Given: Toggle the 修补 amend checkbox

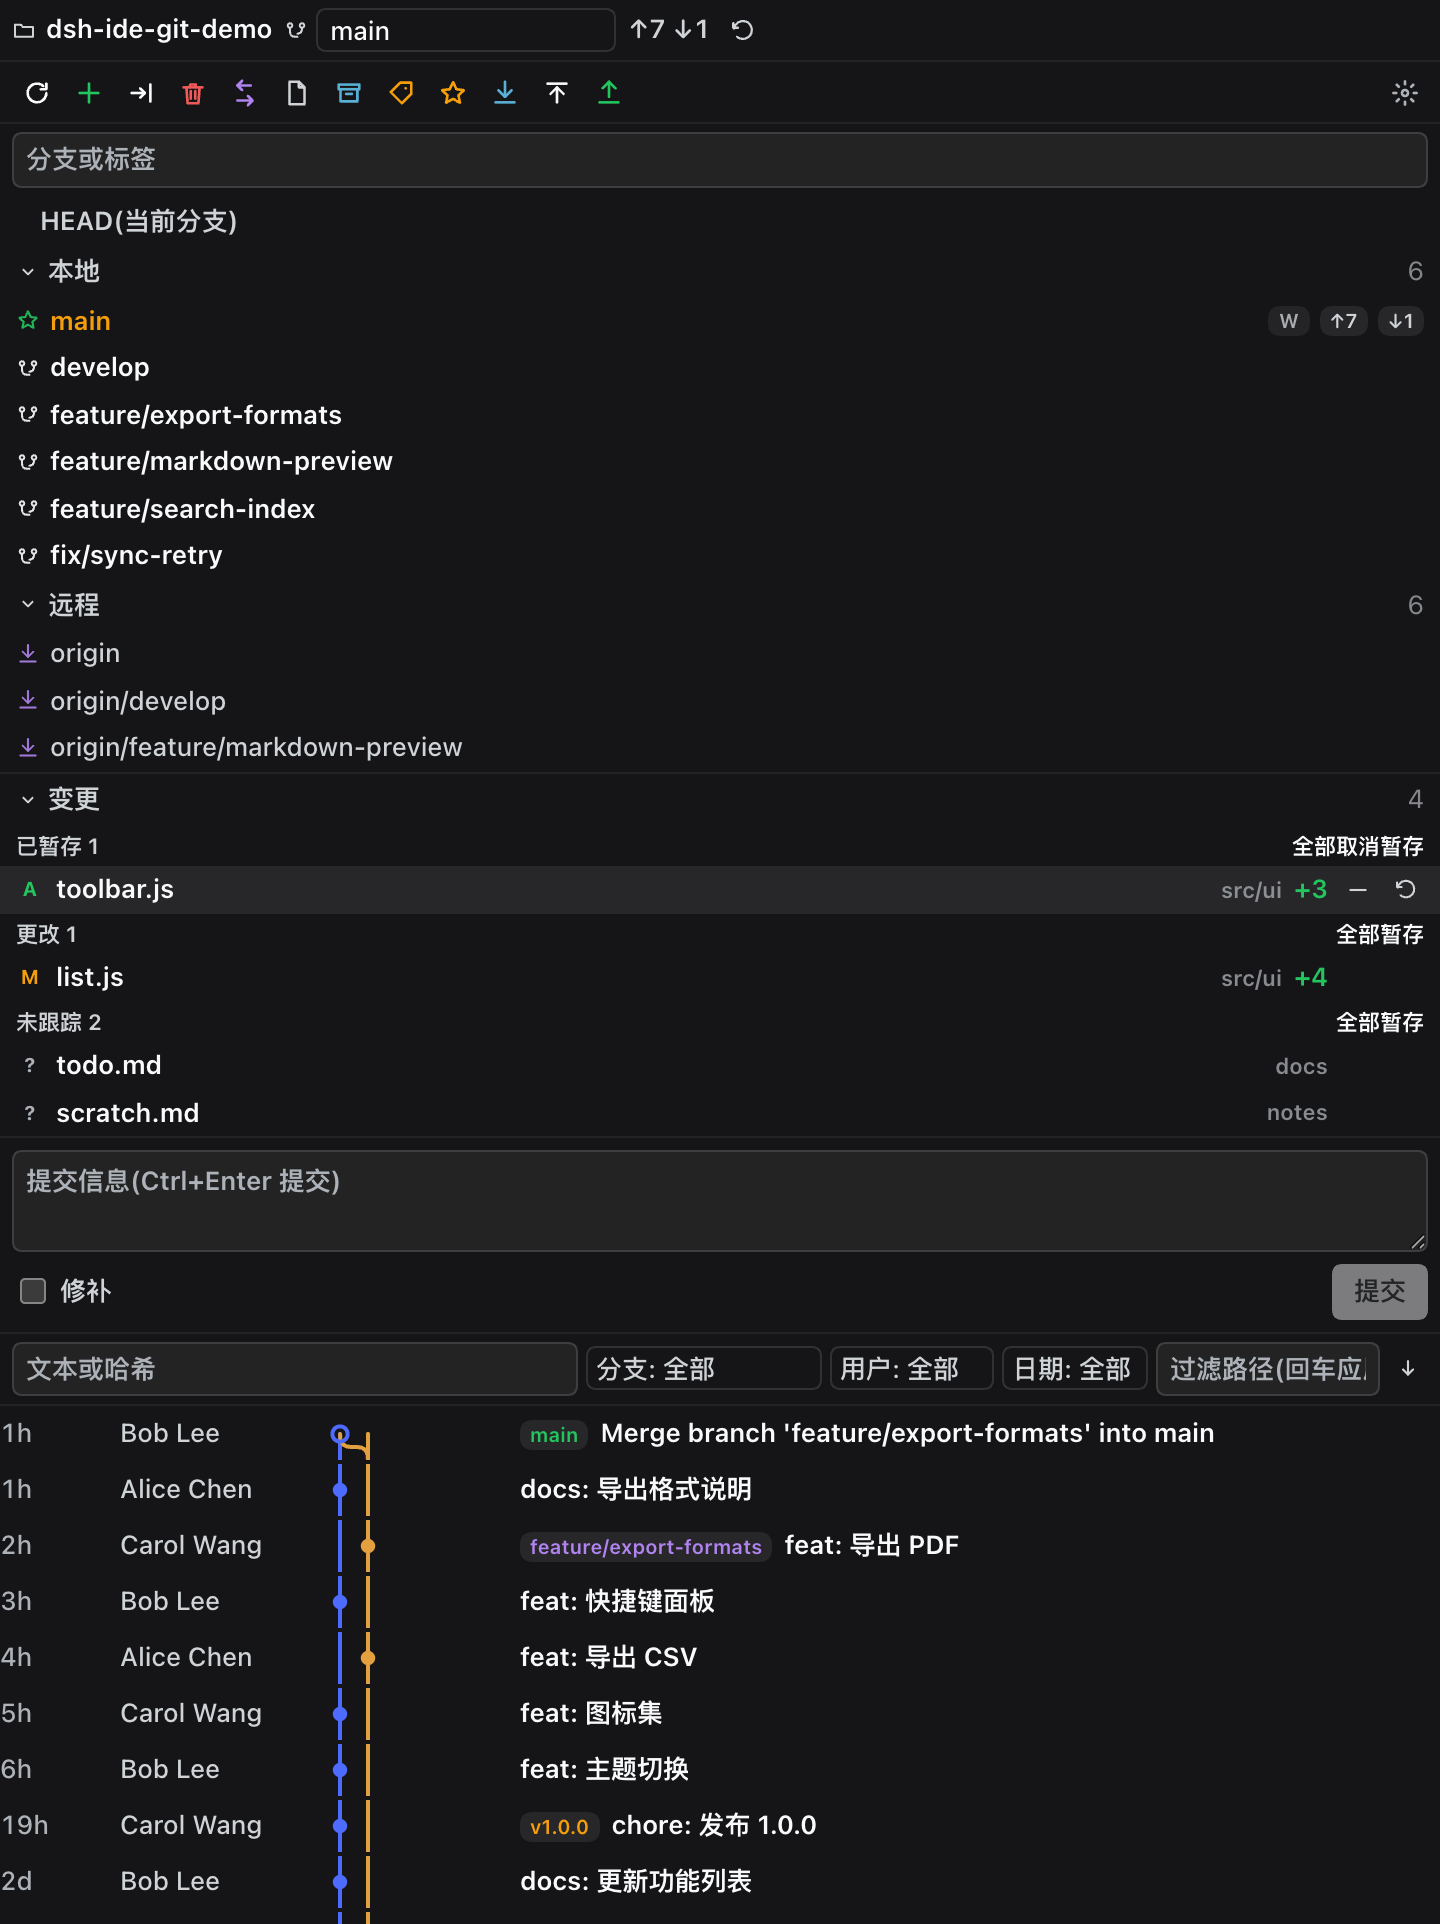Looking at the screenshot, I should pos(33,1291).
